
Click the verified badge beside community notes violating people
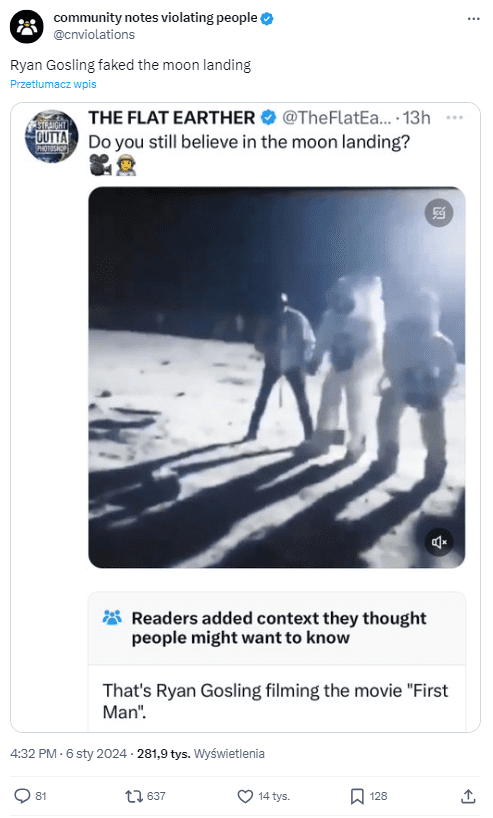[267, 18]
